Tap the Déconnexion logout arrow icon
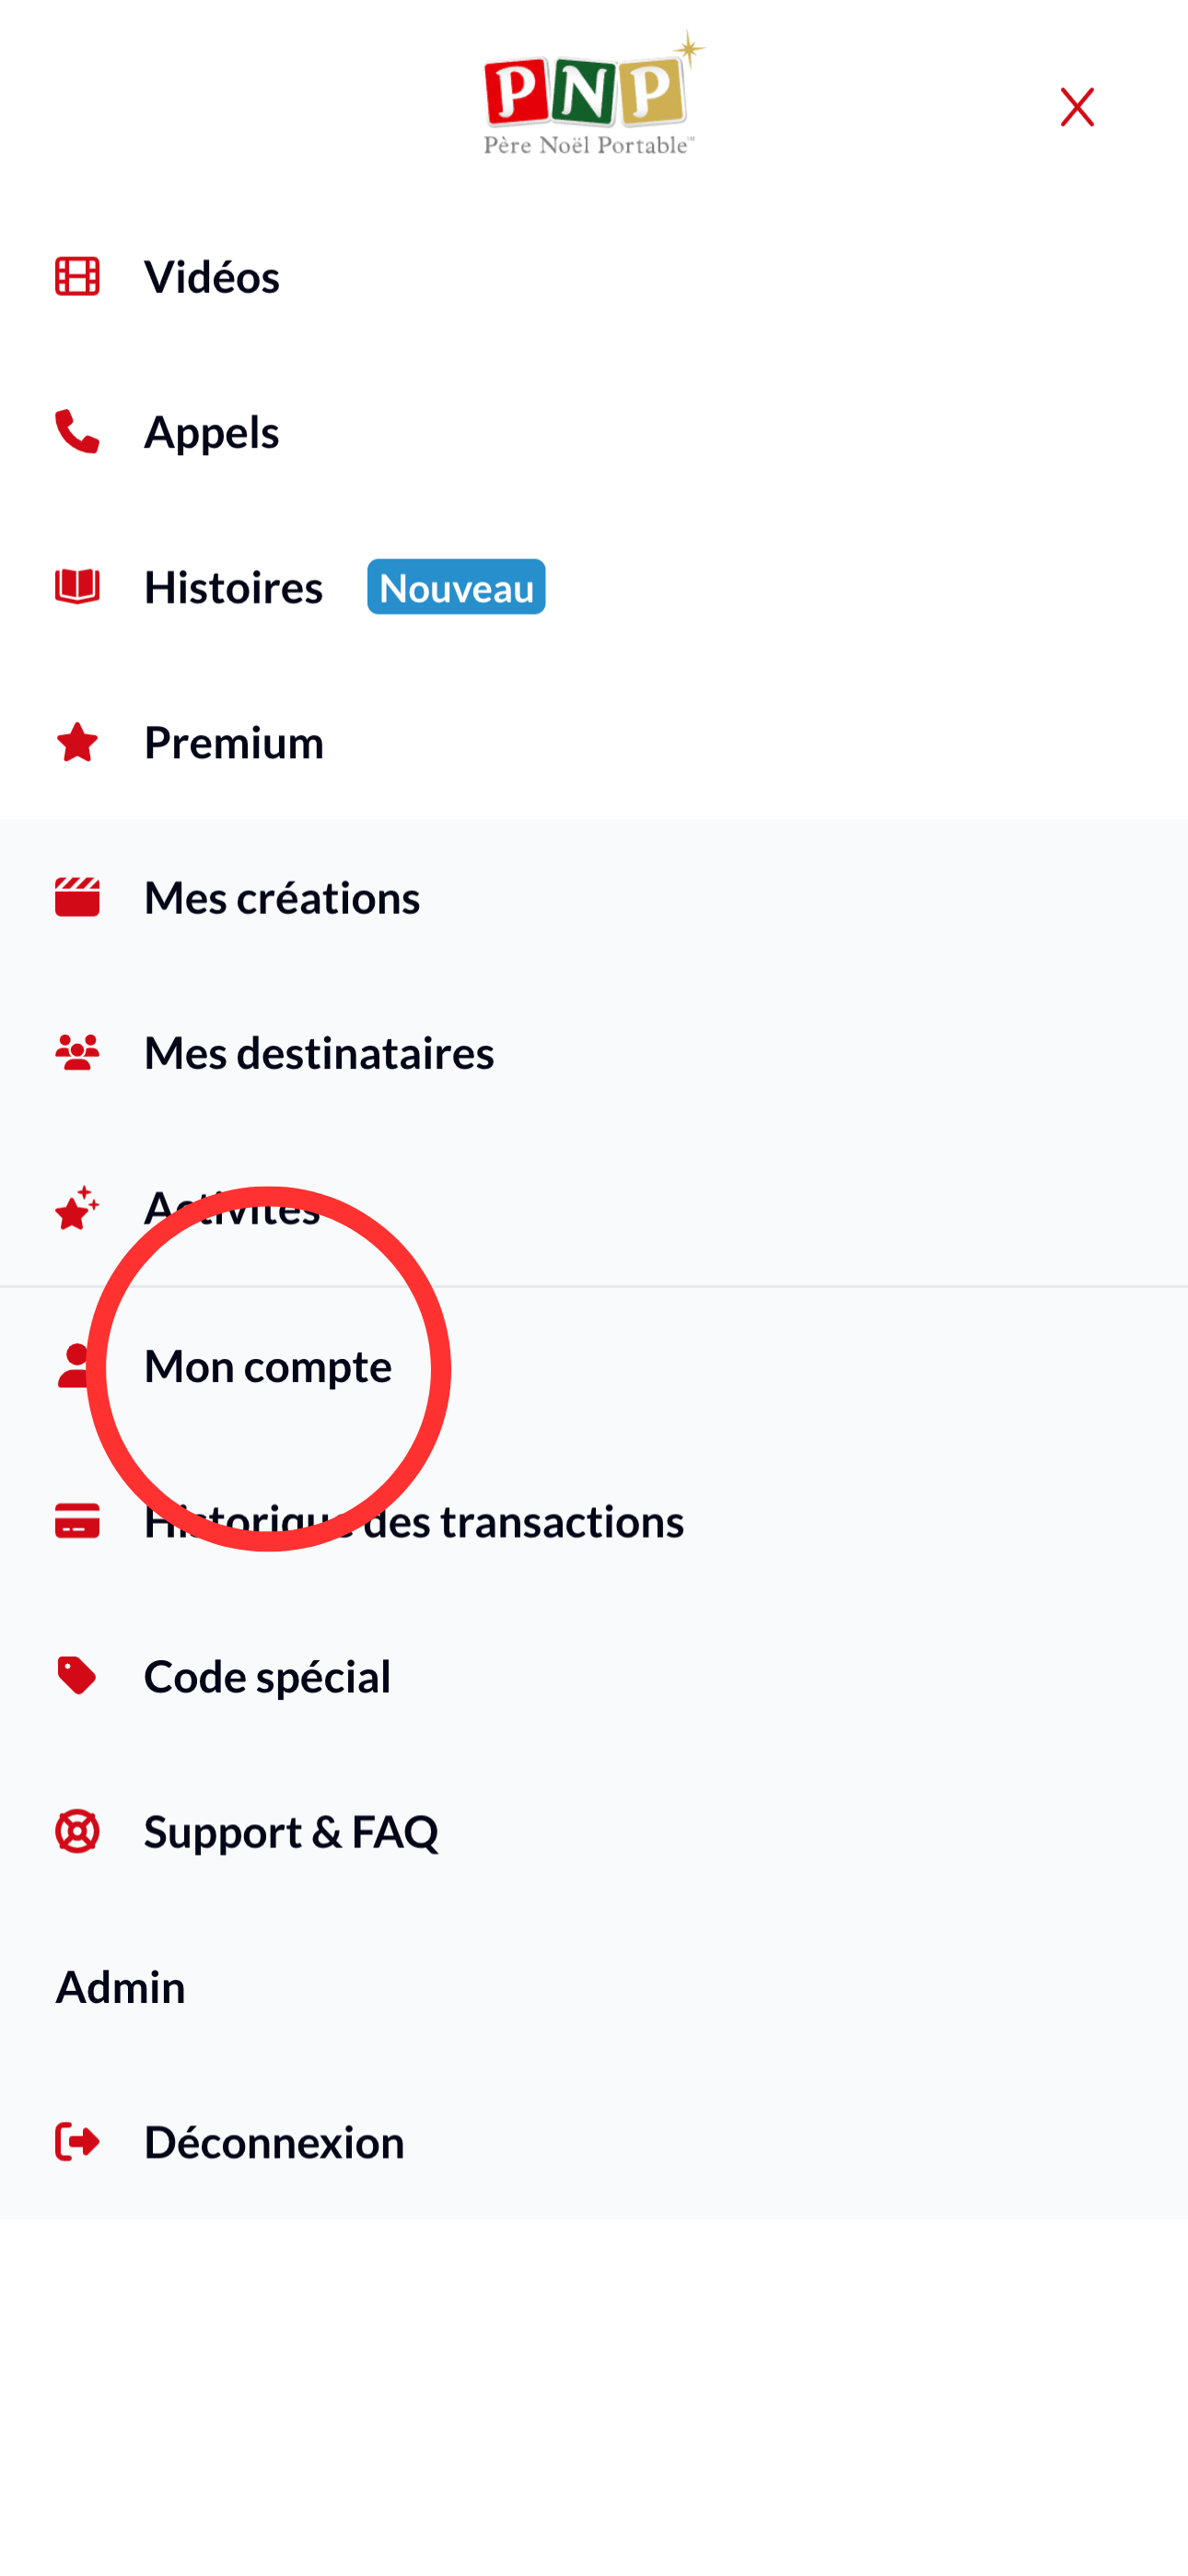 click(x=77, y=2142)
